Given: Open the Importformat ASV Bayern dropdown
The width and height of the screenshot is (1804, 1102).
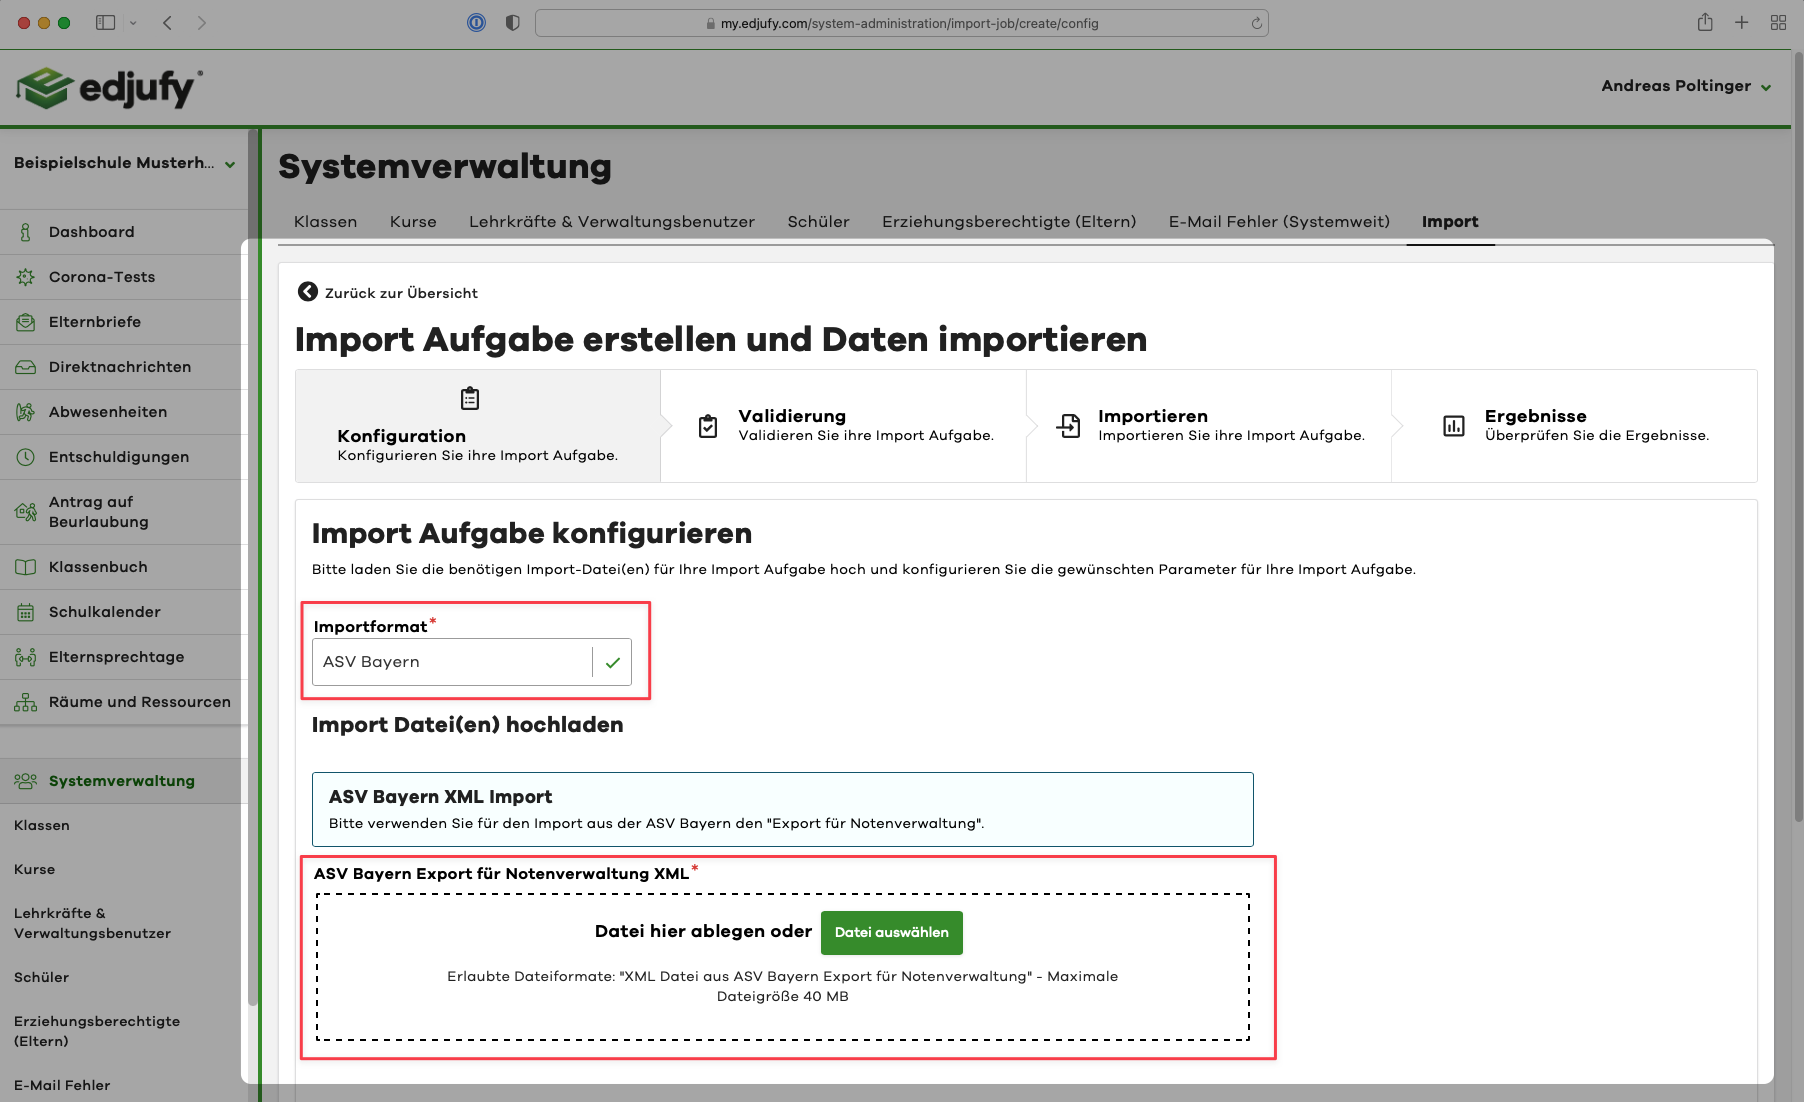Looking at the screenshot, I should point(471,662).
